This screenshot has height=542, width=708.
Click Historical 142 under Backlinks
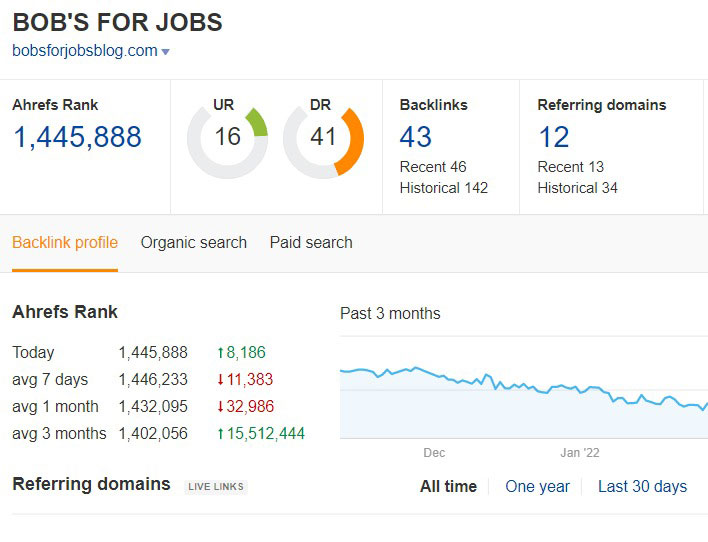coord(443,187)
